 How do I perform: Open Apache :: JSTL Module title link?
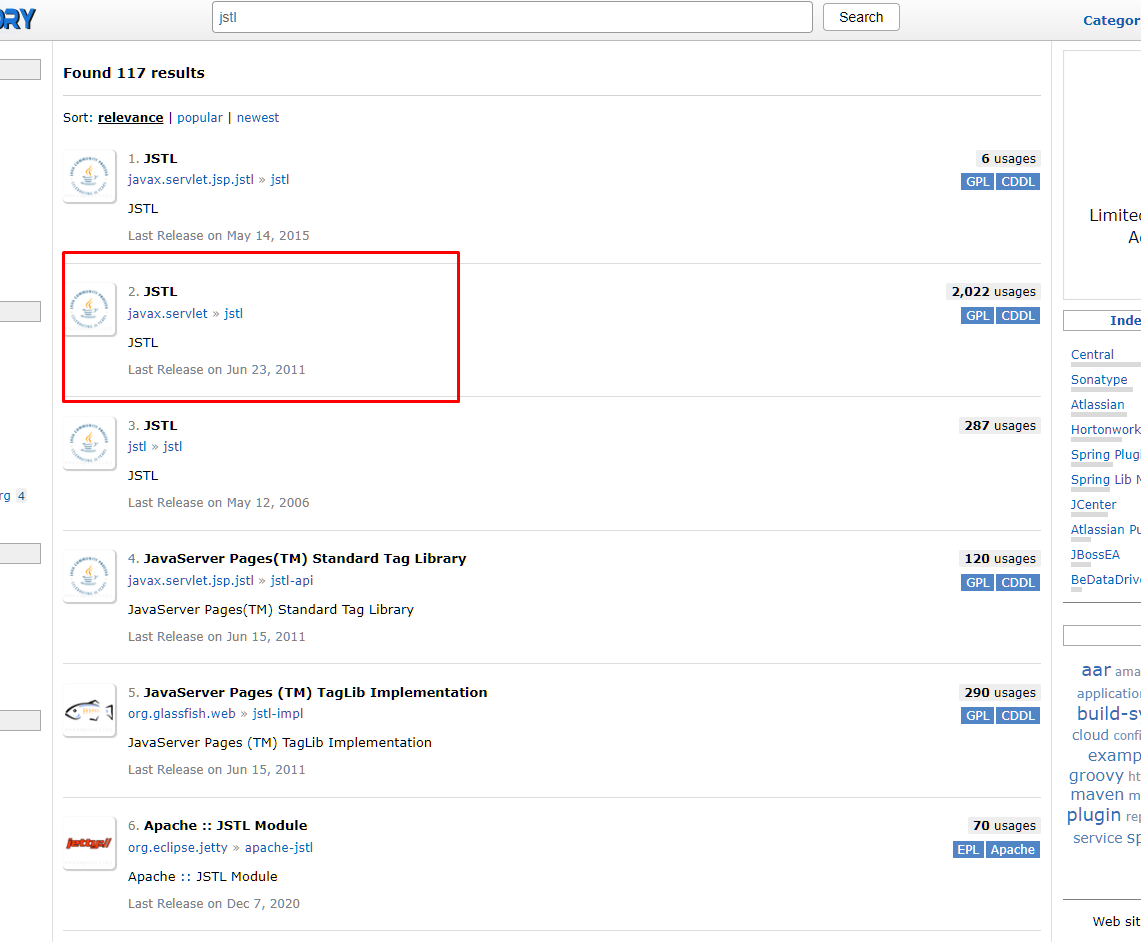[x=226, y=826]
